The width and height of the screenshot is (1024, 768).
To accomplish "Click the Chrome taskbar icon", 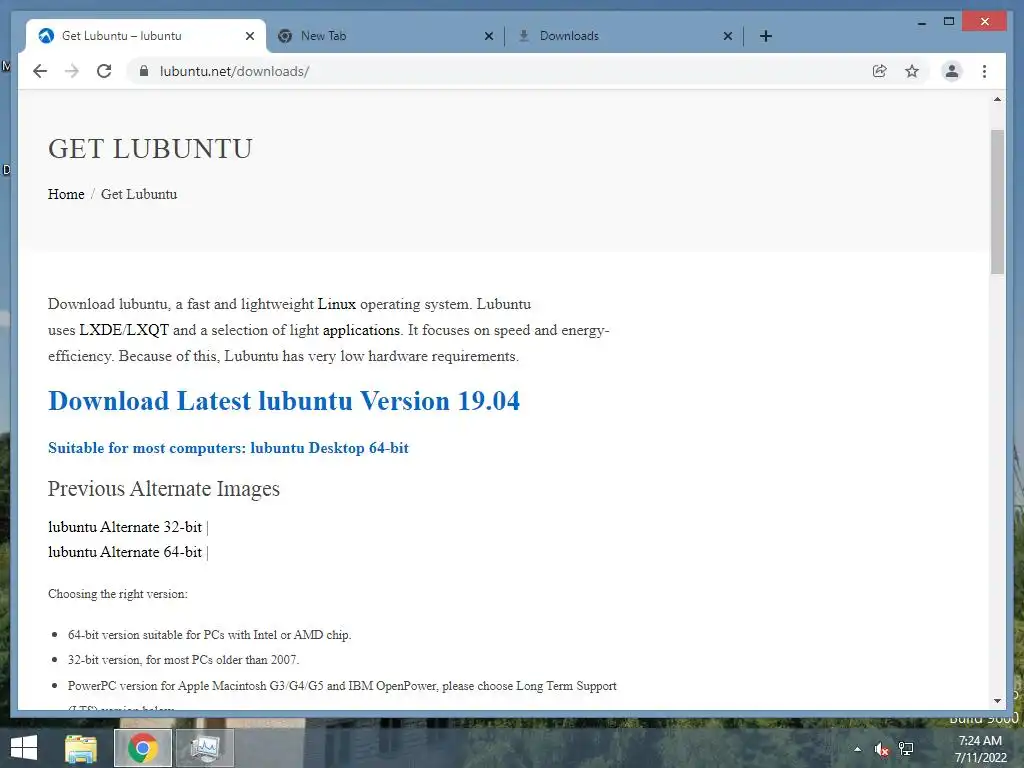I will (143, 748).
